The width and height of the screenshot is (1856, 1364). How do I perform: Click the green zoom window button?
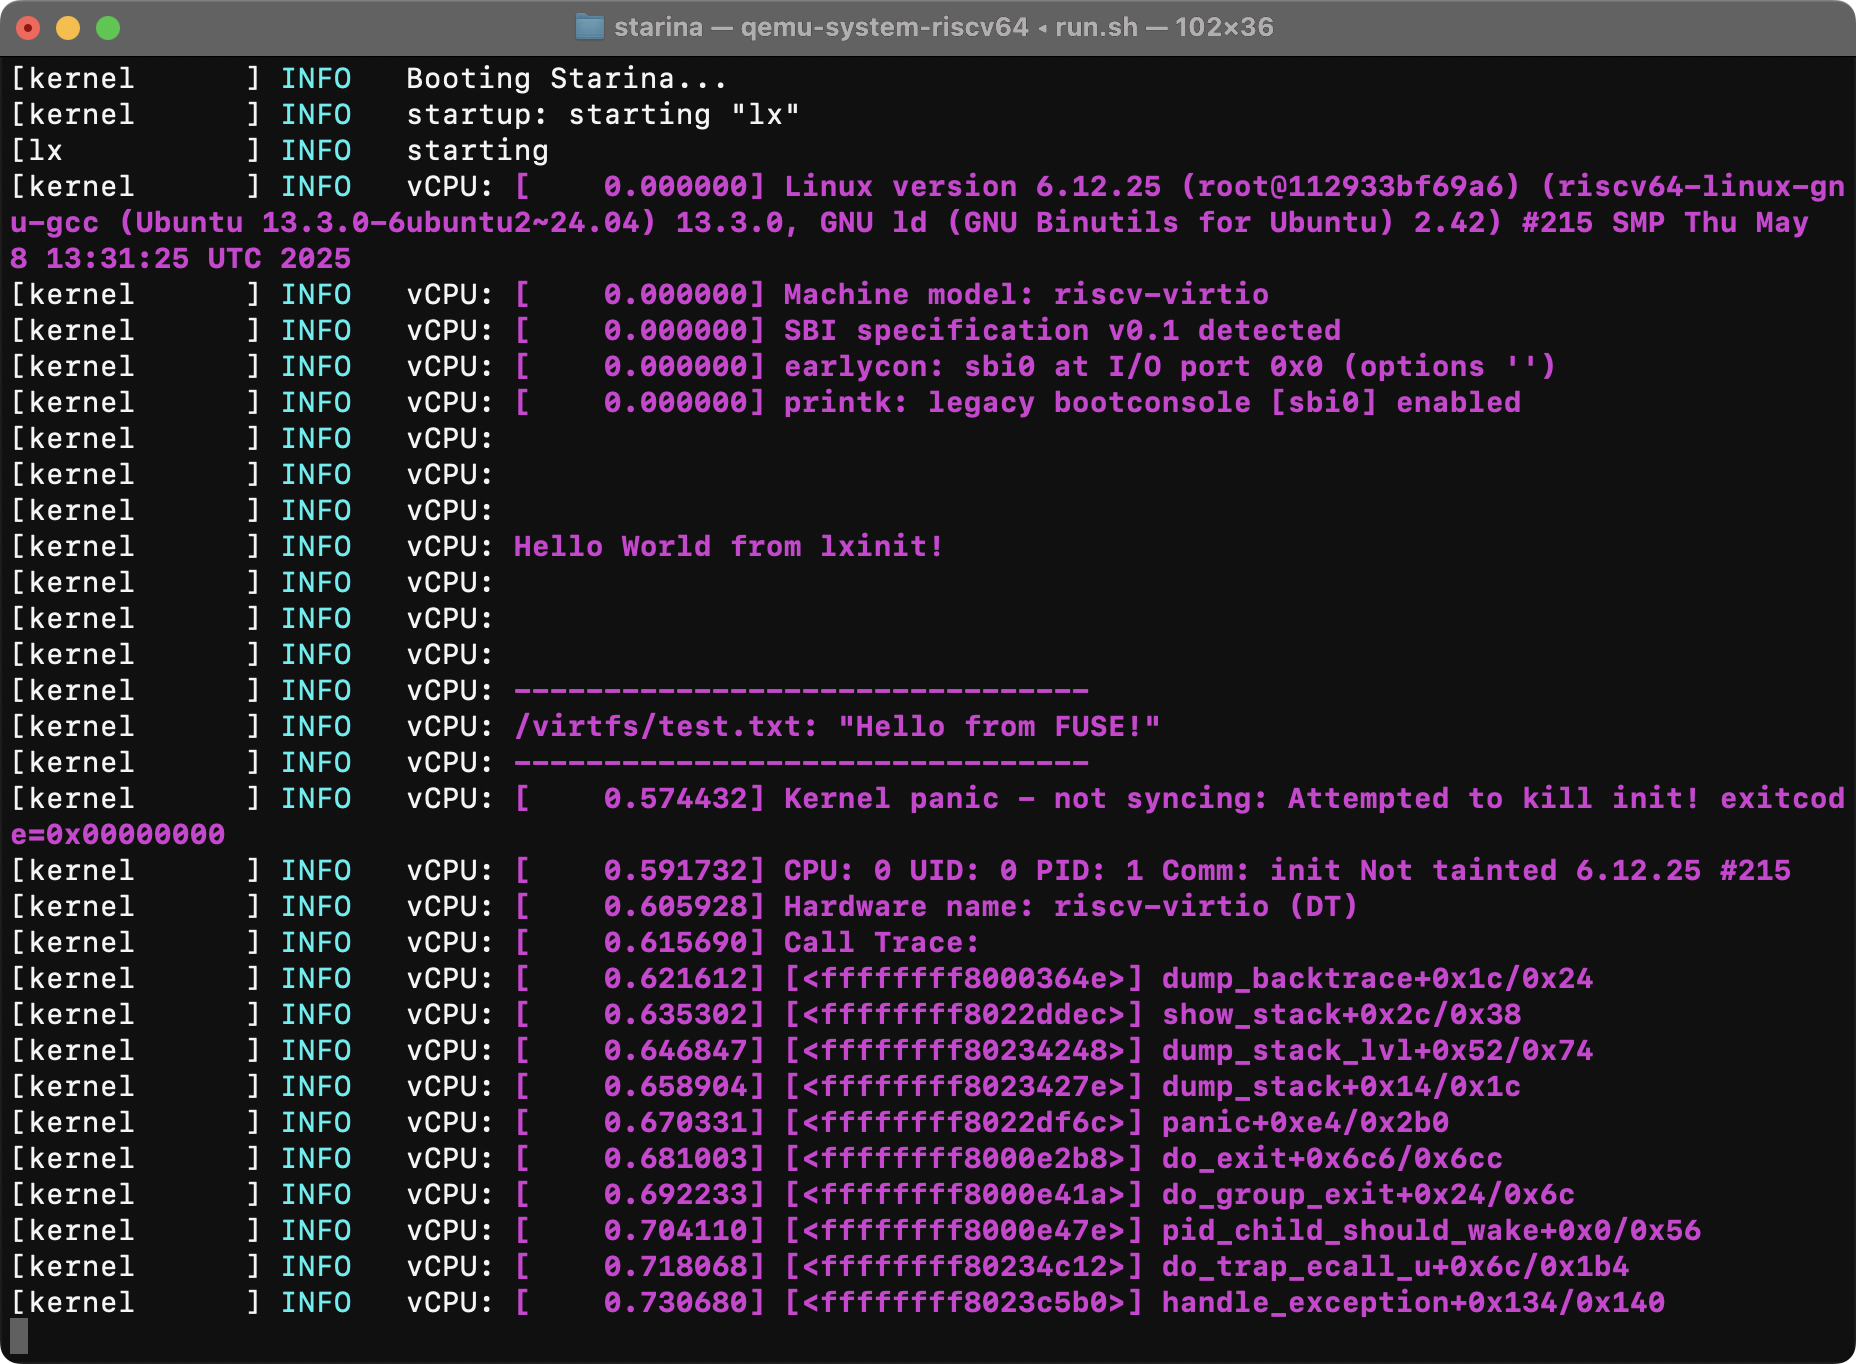(108, 28)
